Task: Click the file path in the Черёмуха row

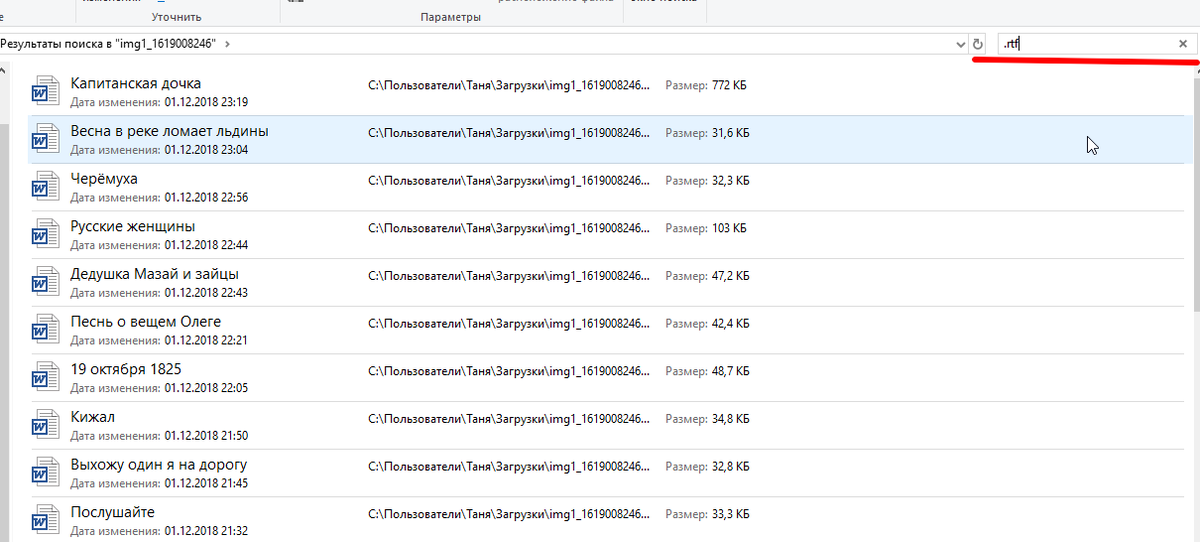Action: tap(509, 181)
